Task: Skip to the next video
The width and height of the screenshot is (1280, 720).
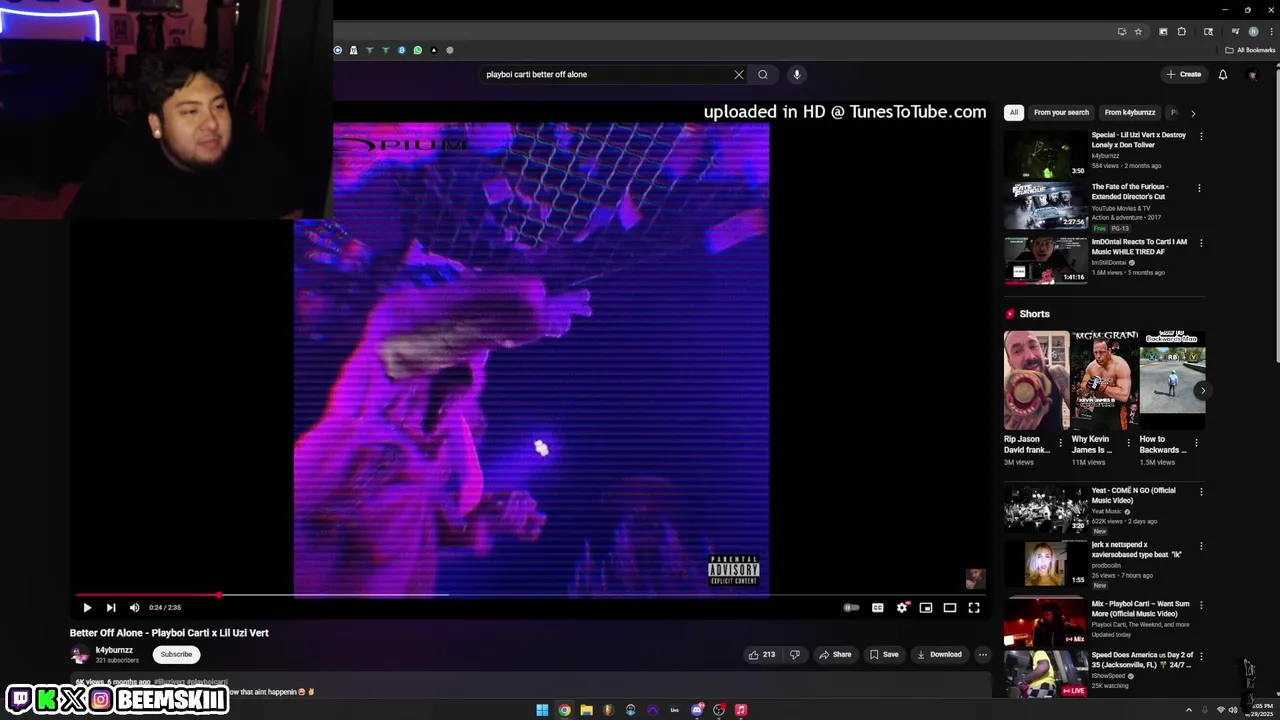Action: click(x=111, y=607)
